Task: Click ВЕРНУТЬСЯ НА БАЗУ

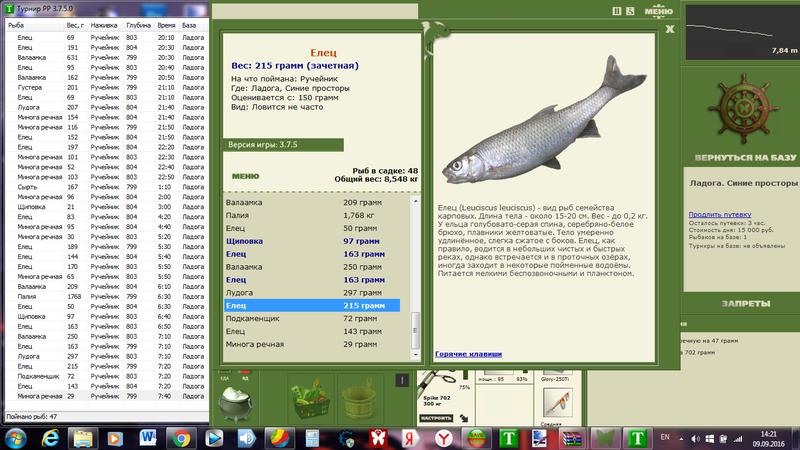Action: (745, 158)
